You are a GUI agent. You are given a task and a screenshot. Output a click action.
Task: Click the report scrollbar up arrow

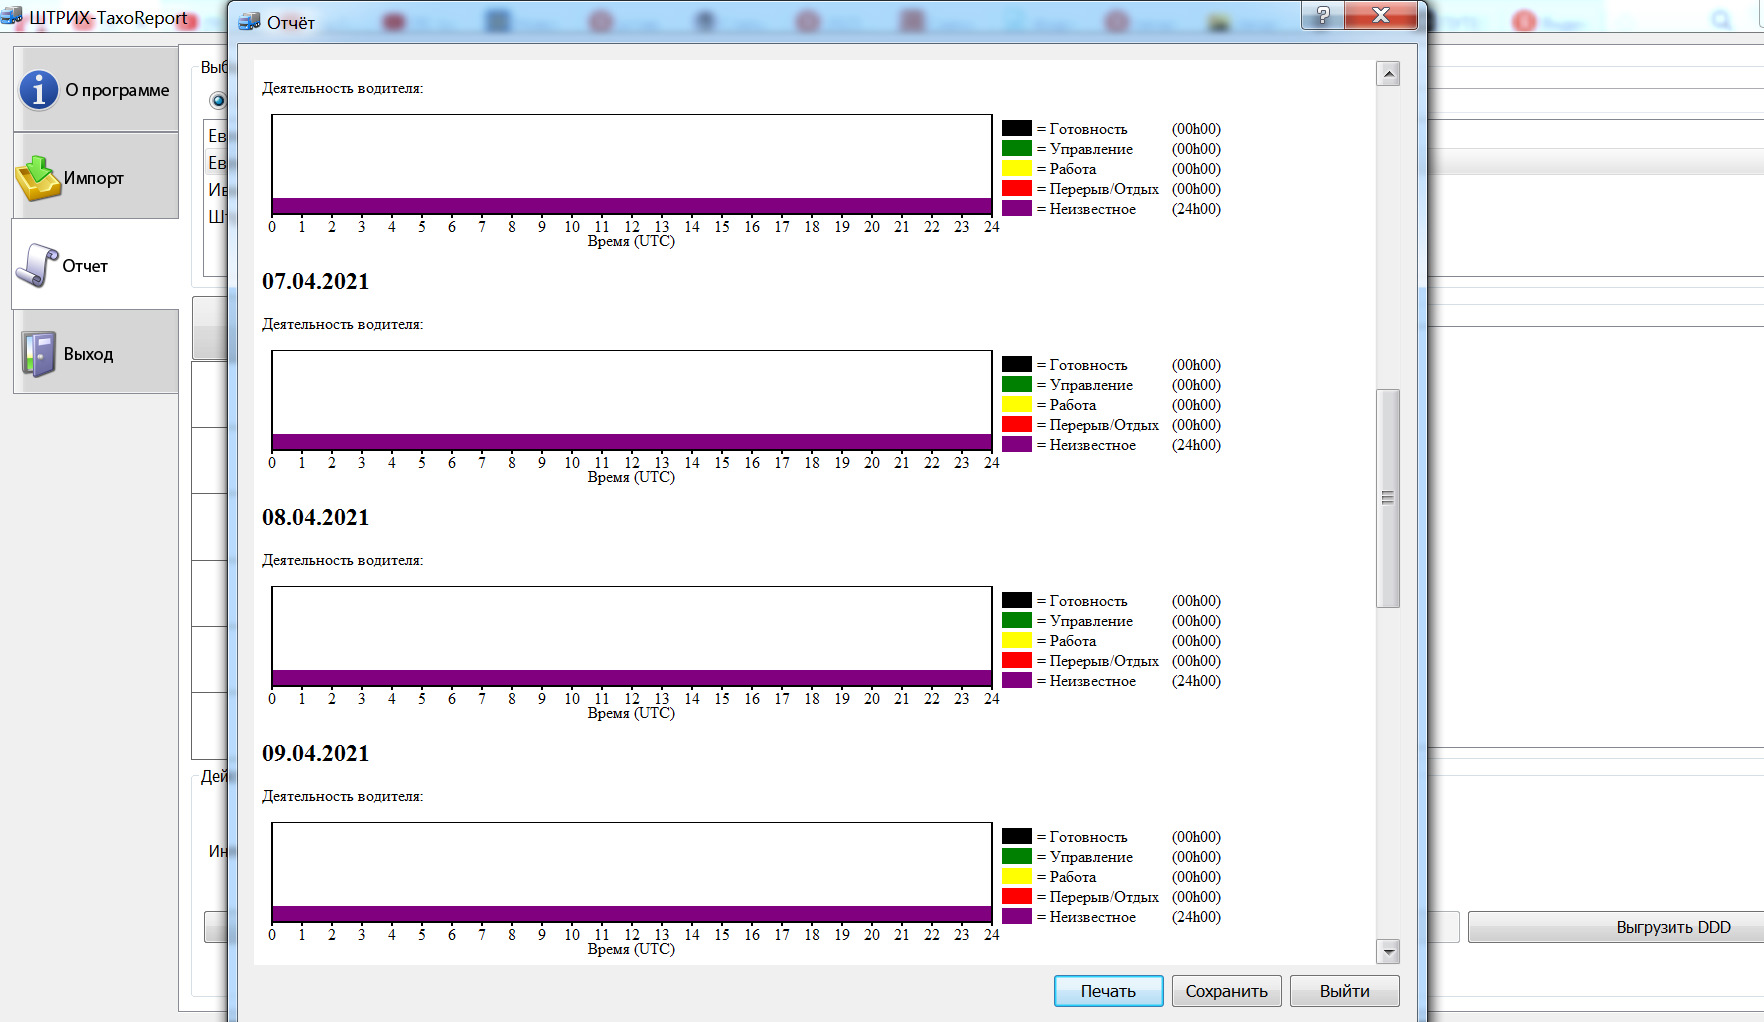(x=1388, y=73)
